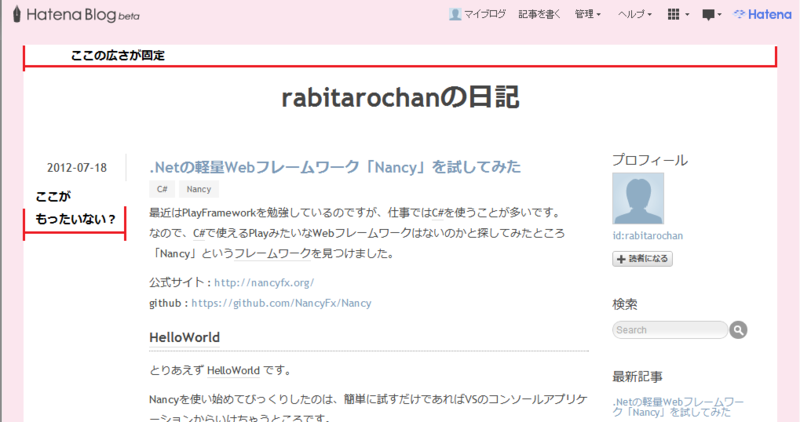This screenshot has height=422, width=800.
Task: Click the Hatena Blog pen logo icon
Action: pos(17,14)
